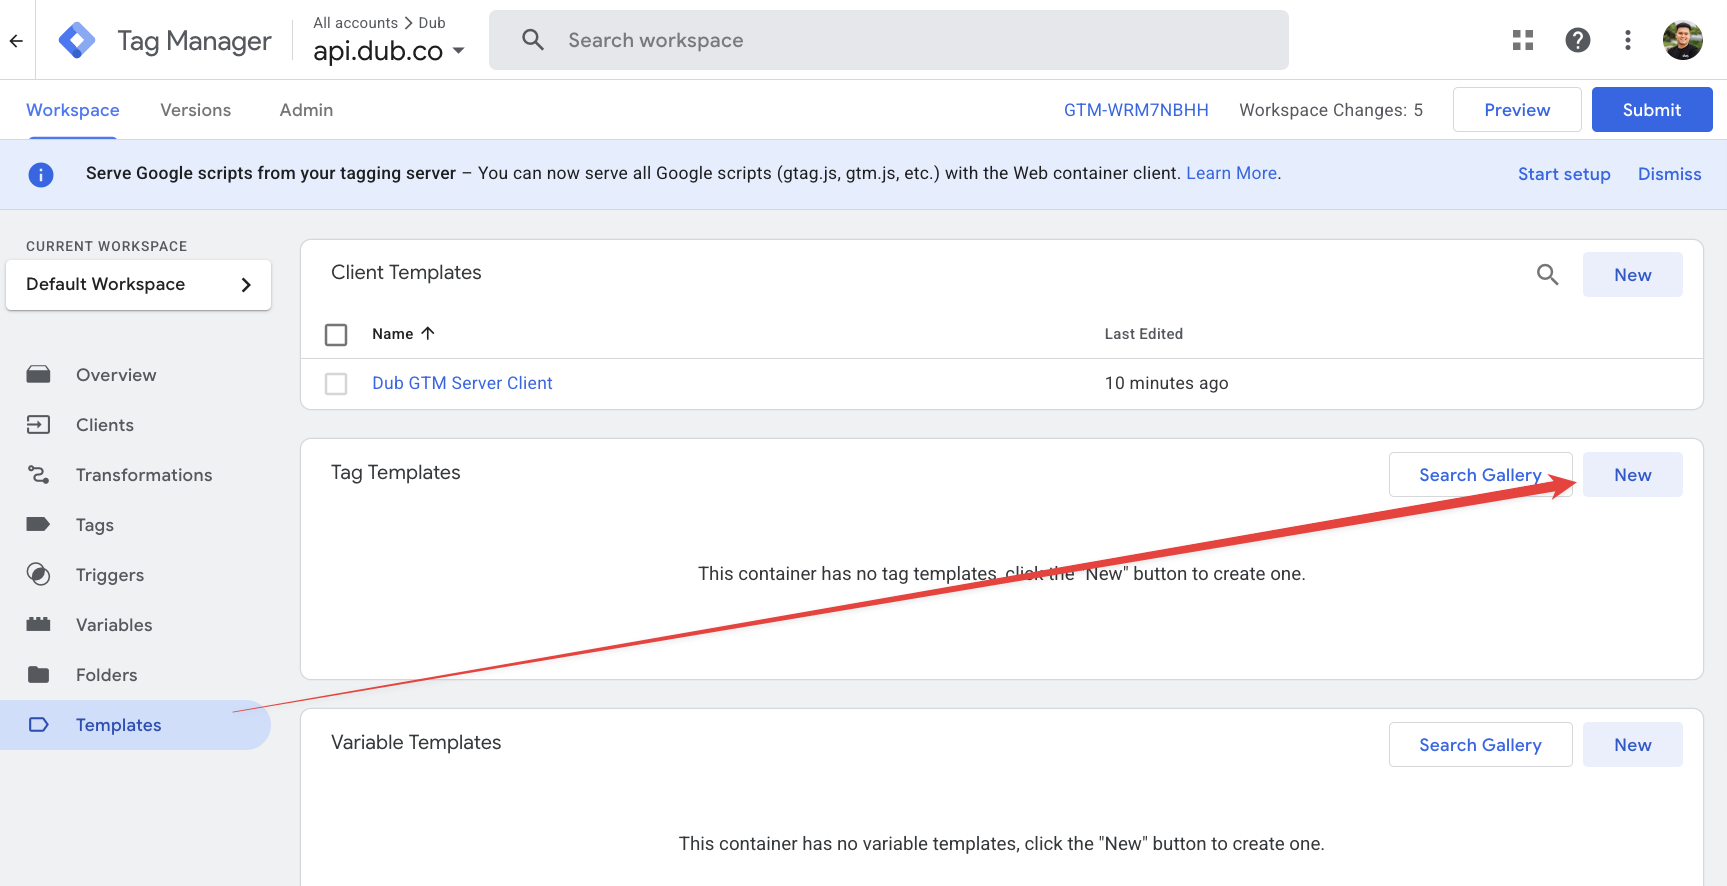Click the search magnifier in top bar

[533, 40]
